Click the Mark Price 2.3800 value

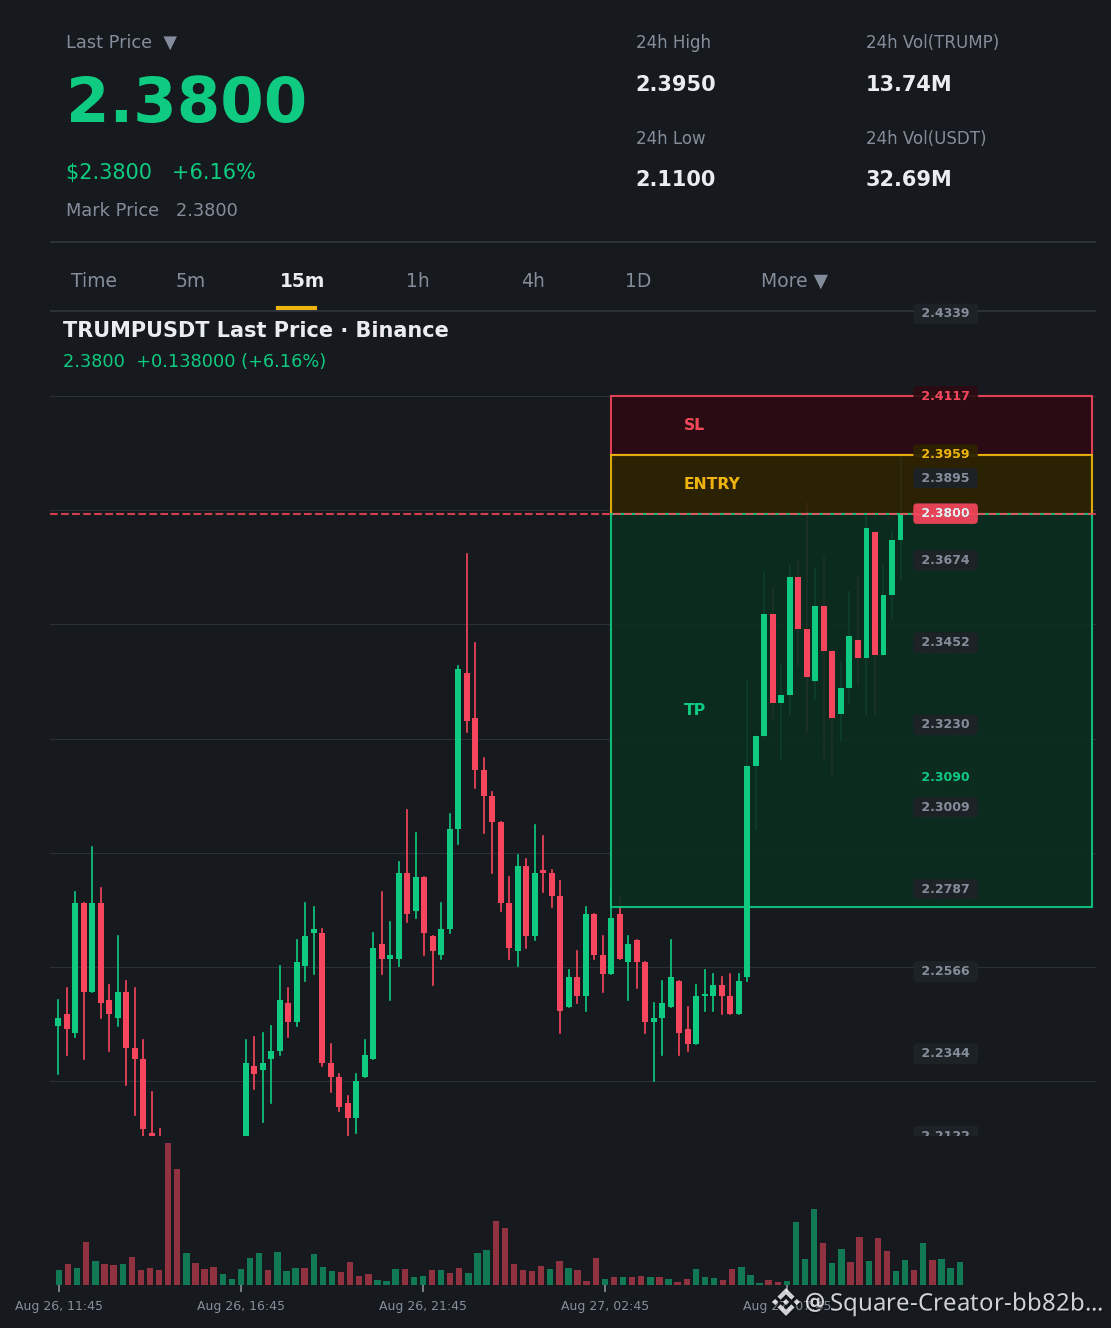[207, 210]
